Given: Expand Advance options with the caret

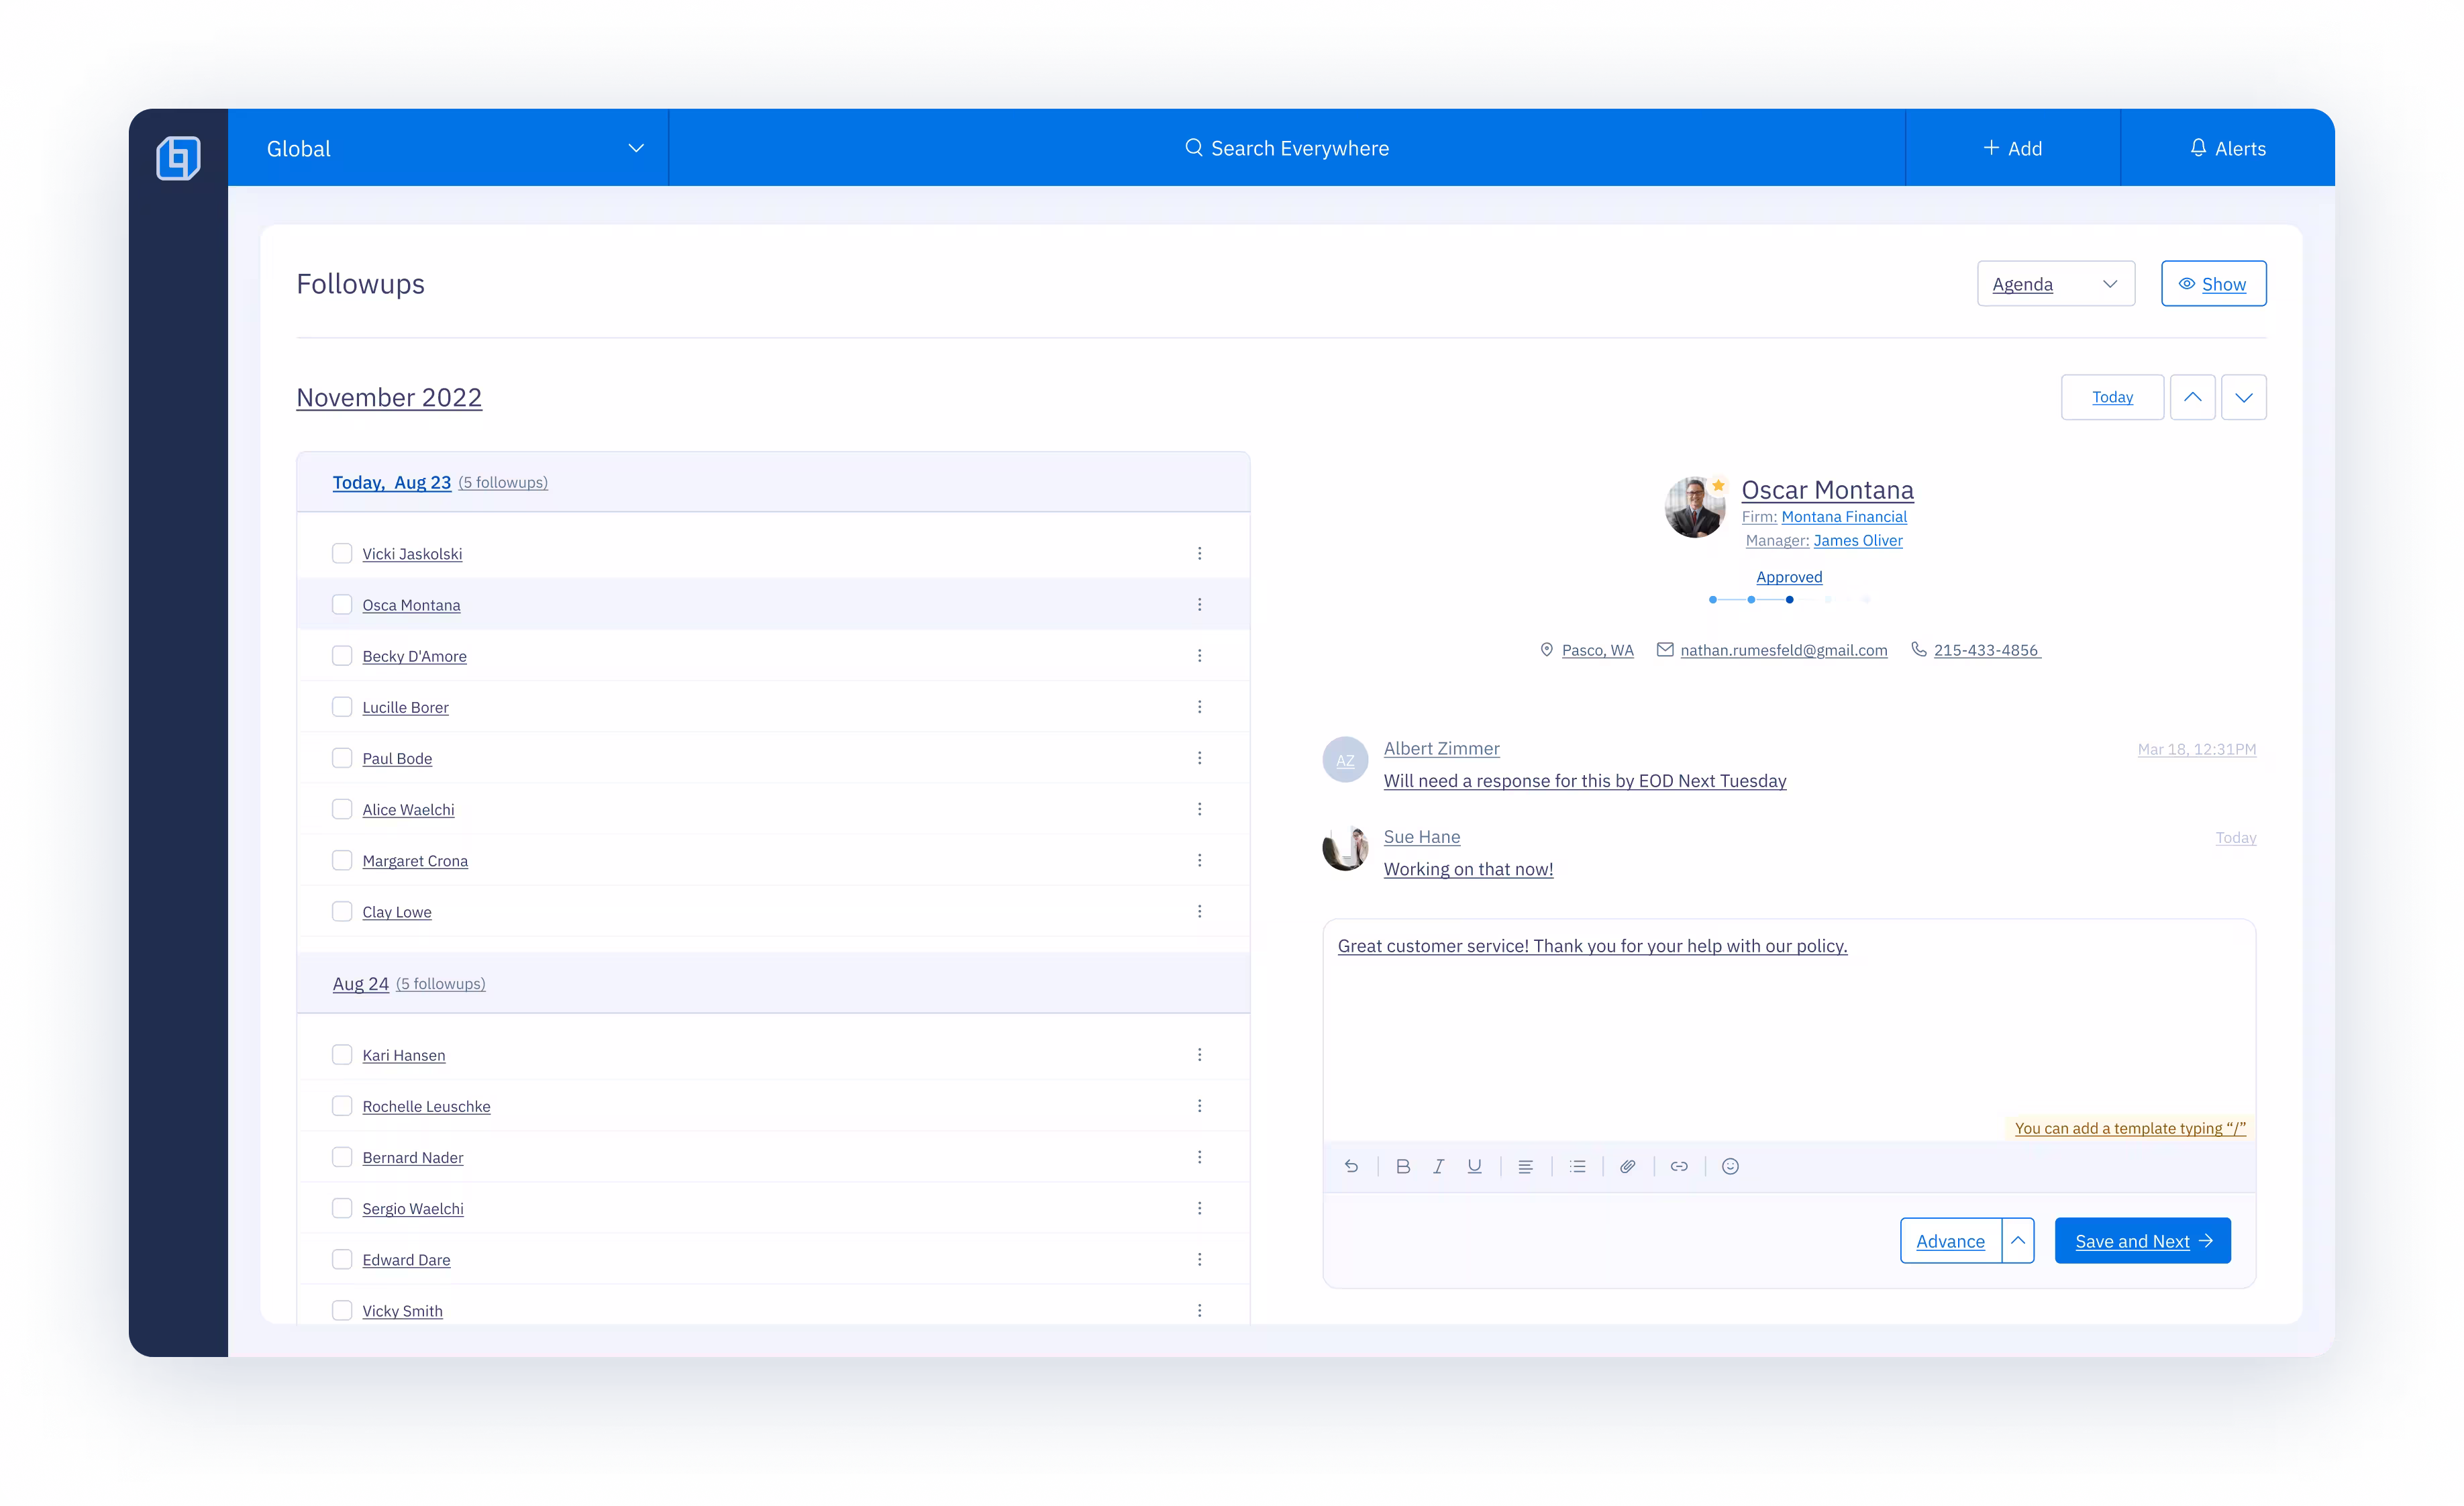Looking at the screenshot, I should pyautogui.click(x=2018, y=1241).
